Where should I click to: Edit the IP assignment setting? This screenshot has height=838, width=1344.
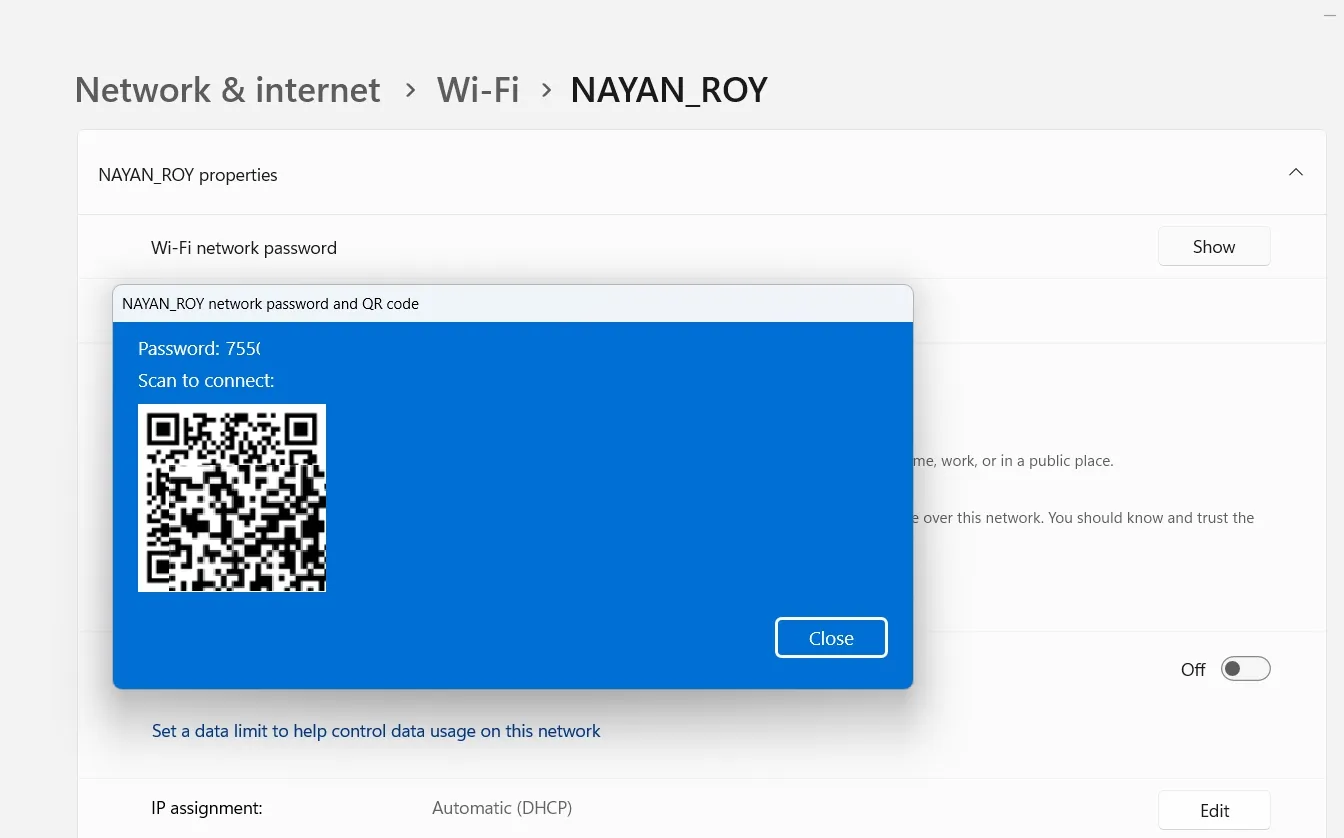[x=1214, y=810]
